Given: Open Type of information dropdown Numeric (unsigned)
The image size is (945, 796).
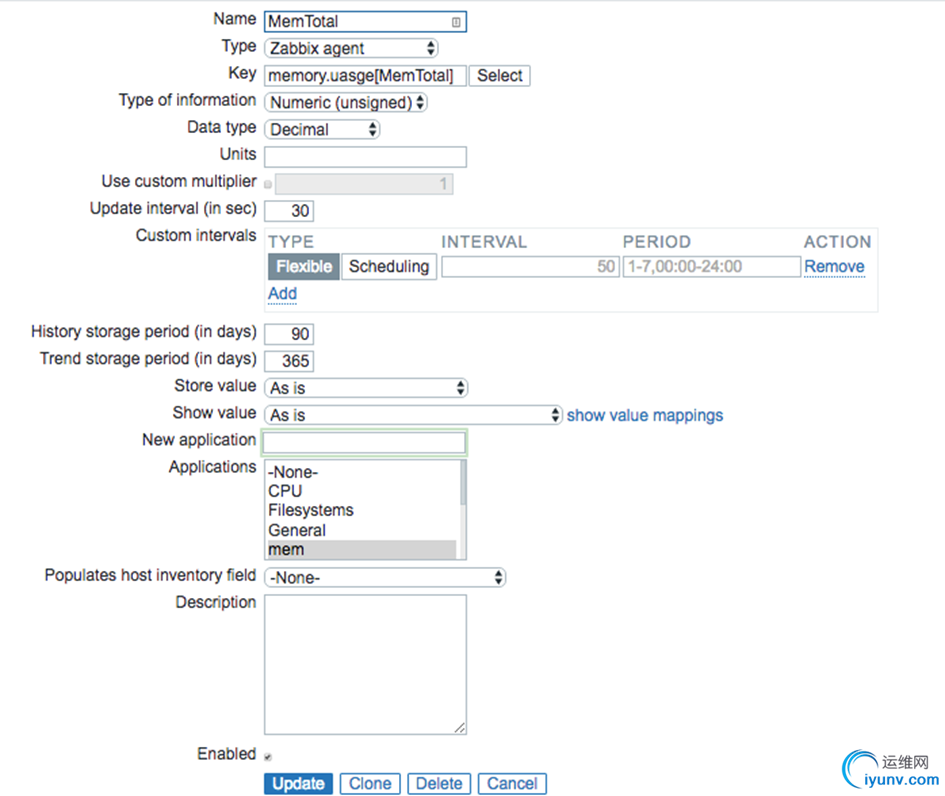Looking at the screenshot, I should coord(346,102).
